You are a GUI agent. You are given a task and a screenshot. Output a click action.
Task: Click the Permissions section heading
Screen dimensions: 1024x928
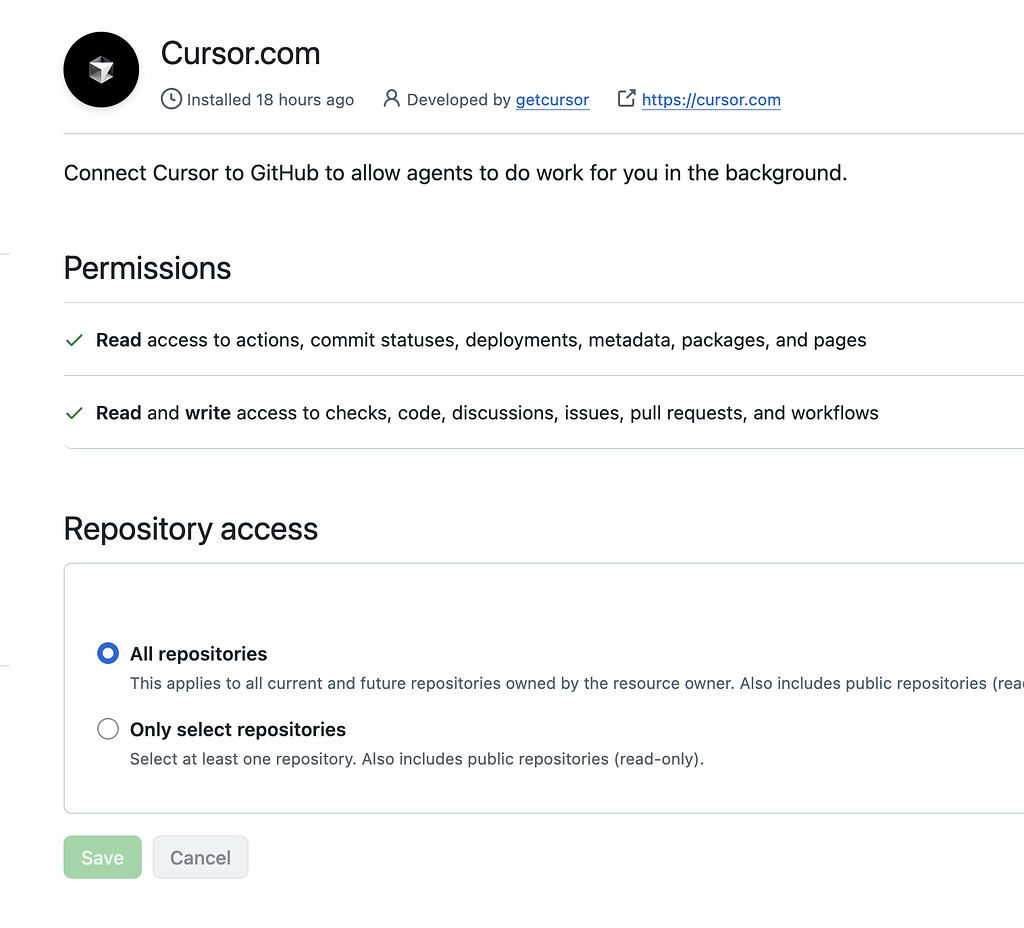[147, 268]
